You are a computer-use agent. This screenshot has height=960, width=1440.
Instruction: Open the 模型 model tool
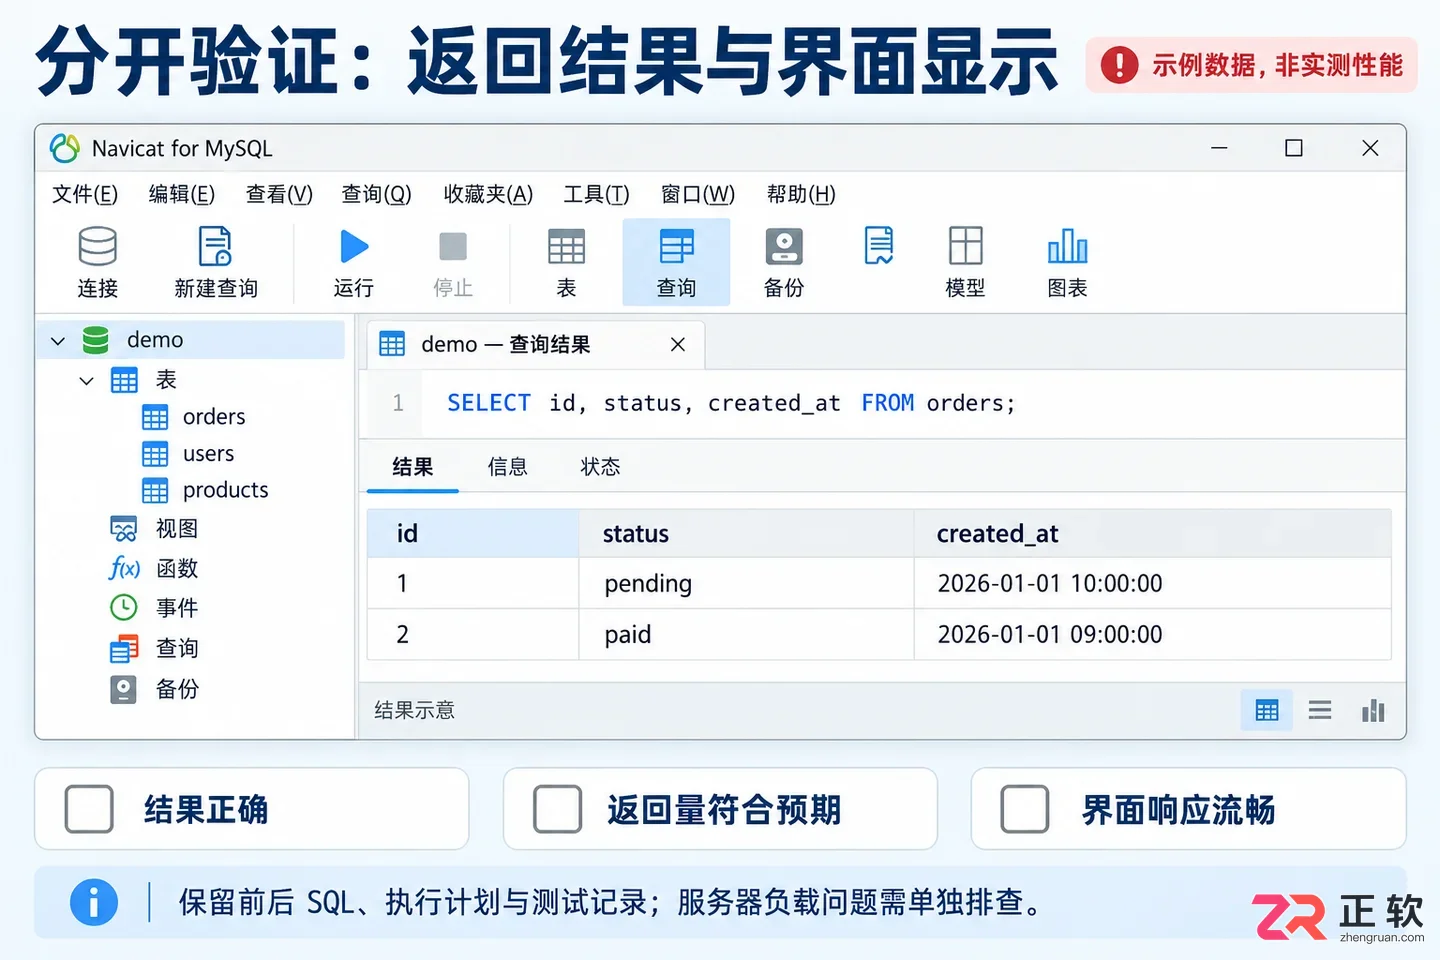pyautogui.click(x=965, y=262)
